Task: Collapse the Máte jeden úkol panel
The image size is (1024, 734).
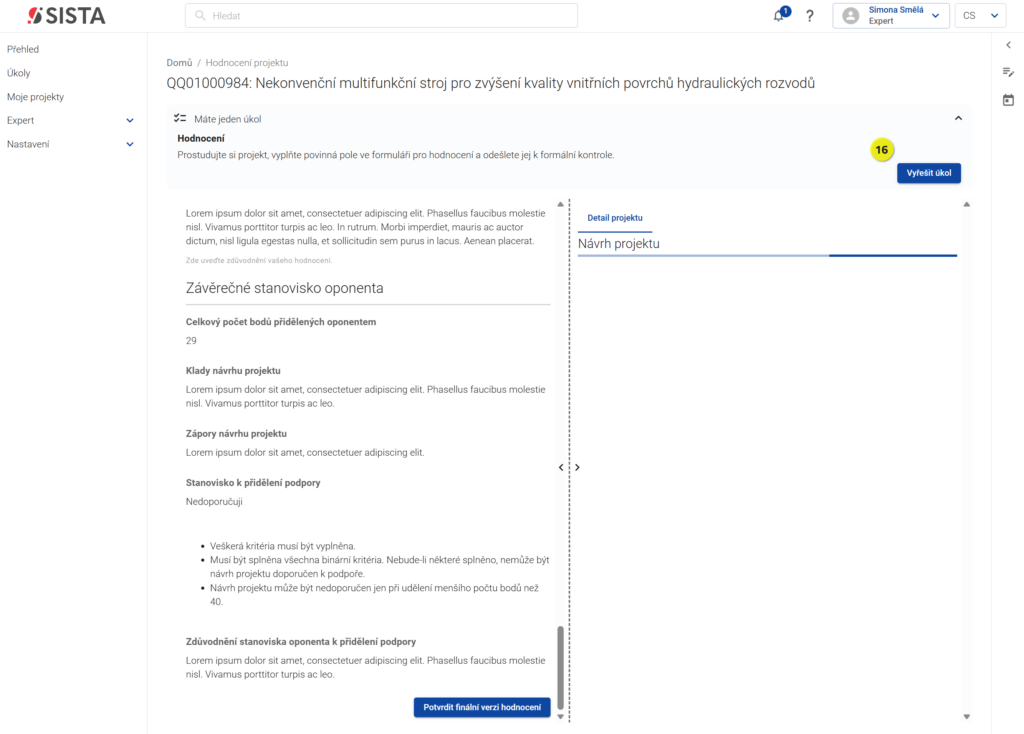Action: (958, 118)
